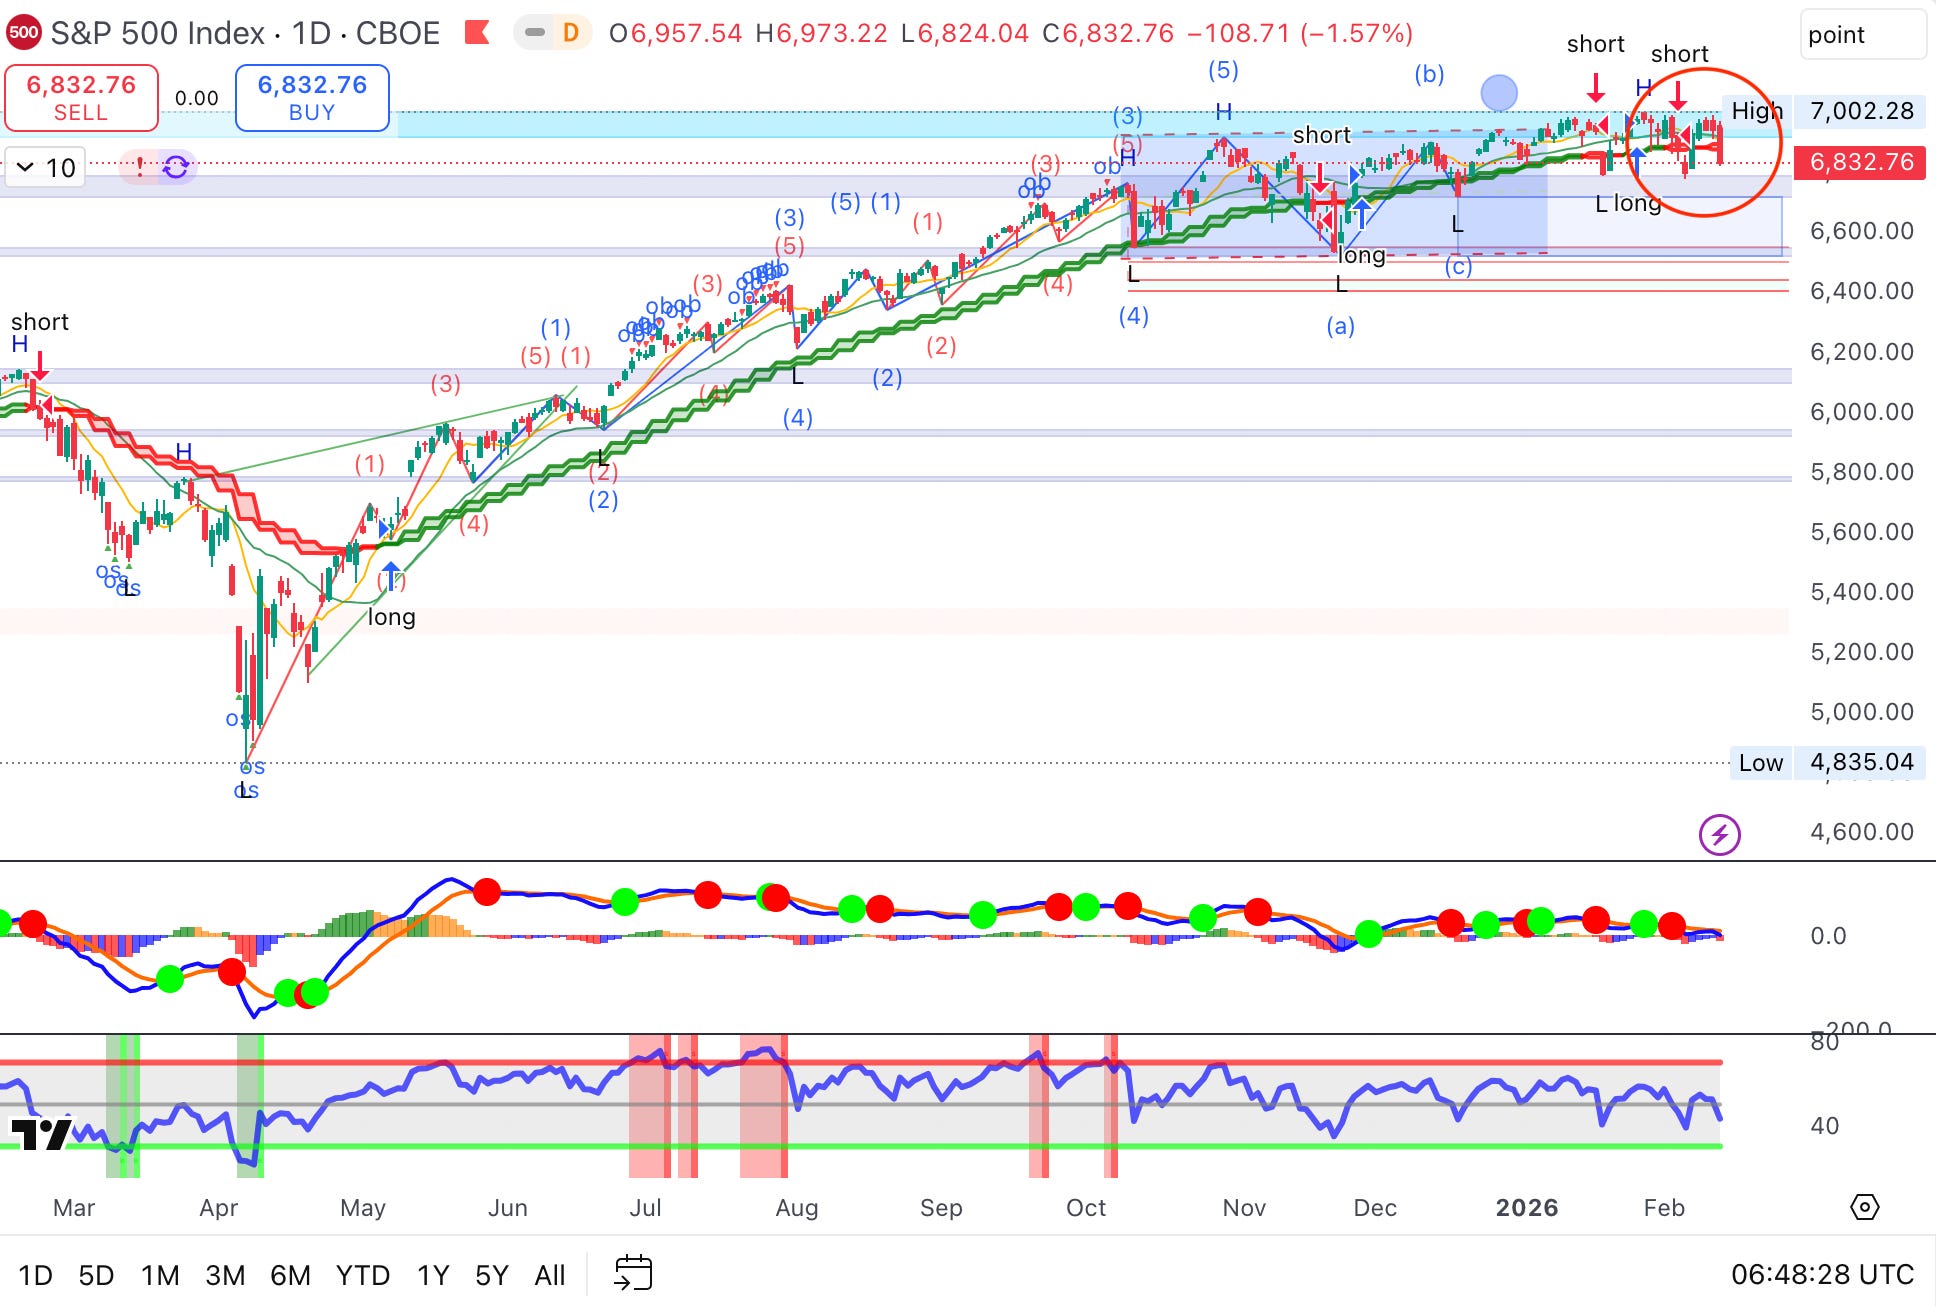This screenshot has width=1936, height=1306.
Task: Toggle the orange D data indicator
Action: (x=570, y=33)
